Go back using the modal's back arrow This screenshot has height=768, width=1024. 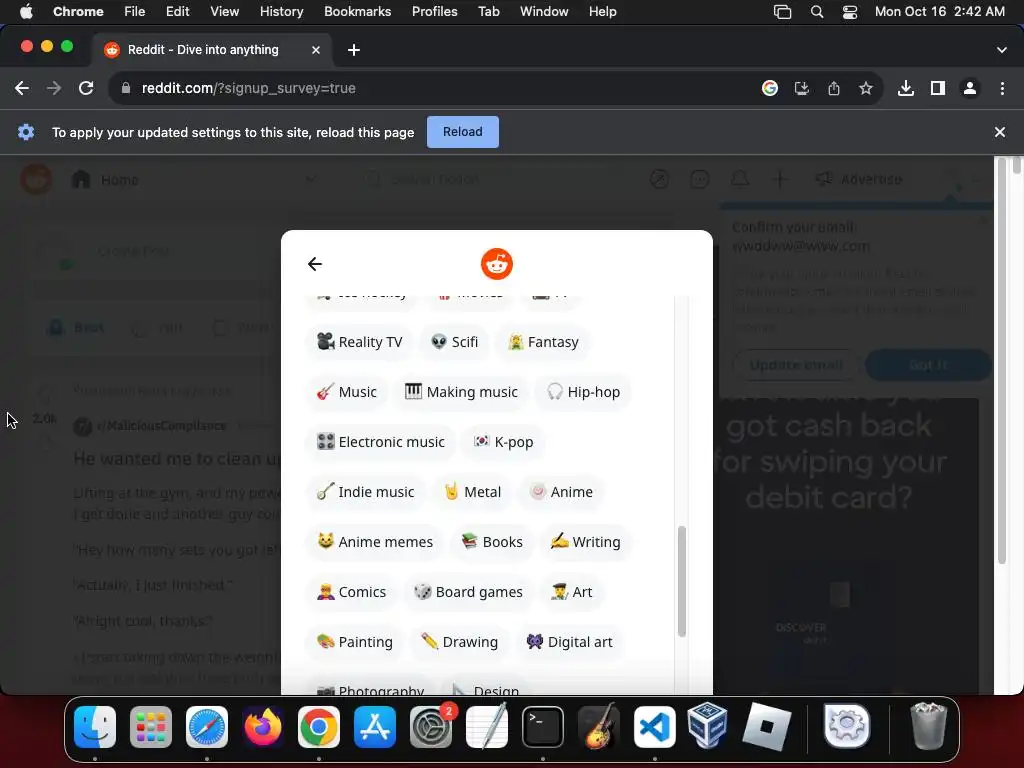pos(315,264)
